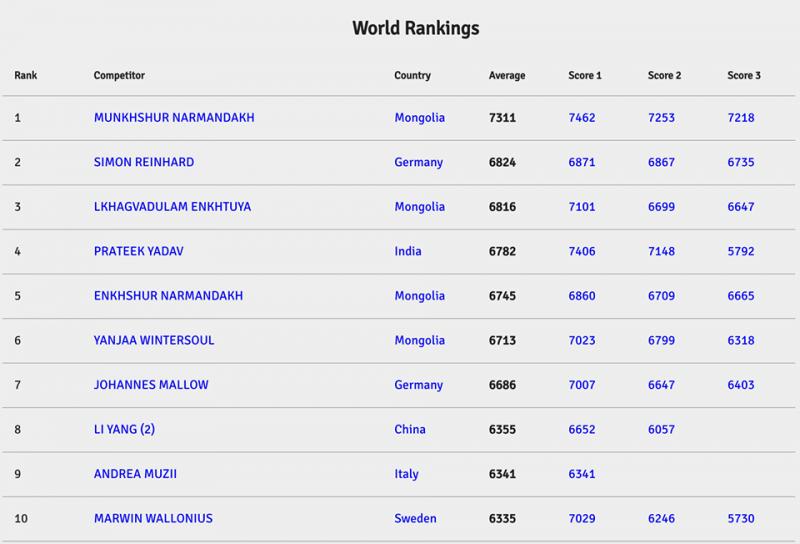The image size is (800, 544).
Task: Click the Score 2 column header
Action: coord(664,76)
